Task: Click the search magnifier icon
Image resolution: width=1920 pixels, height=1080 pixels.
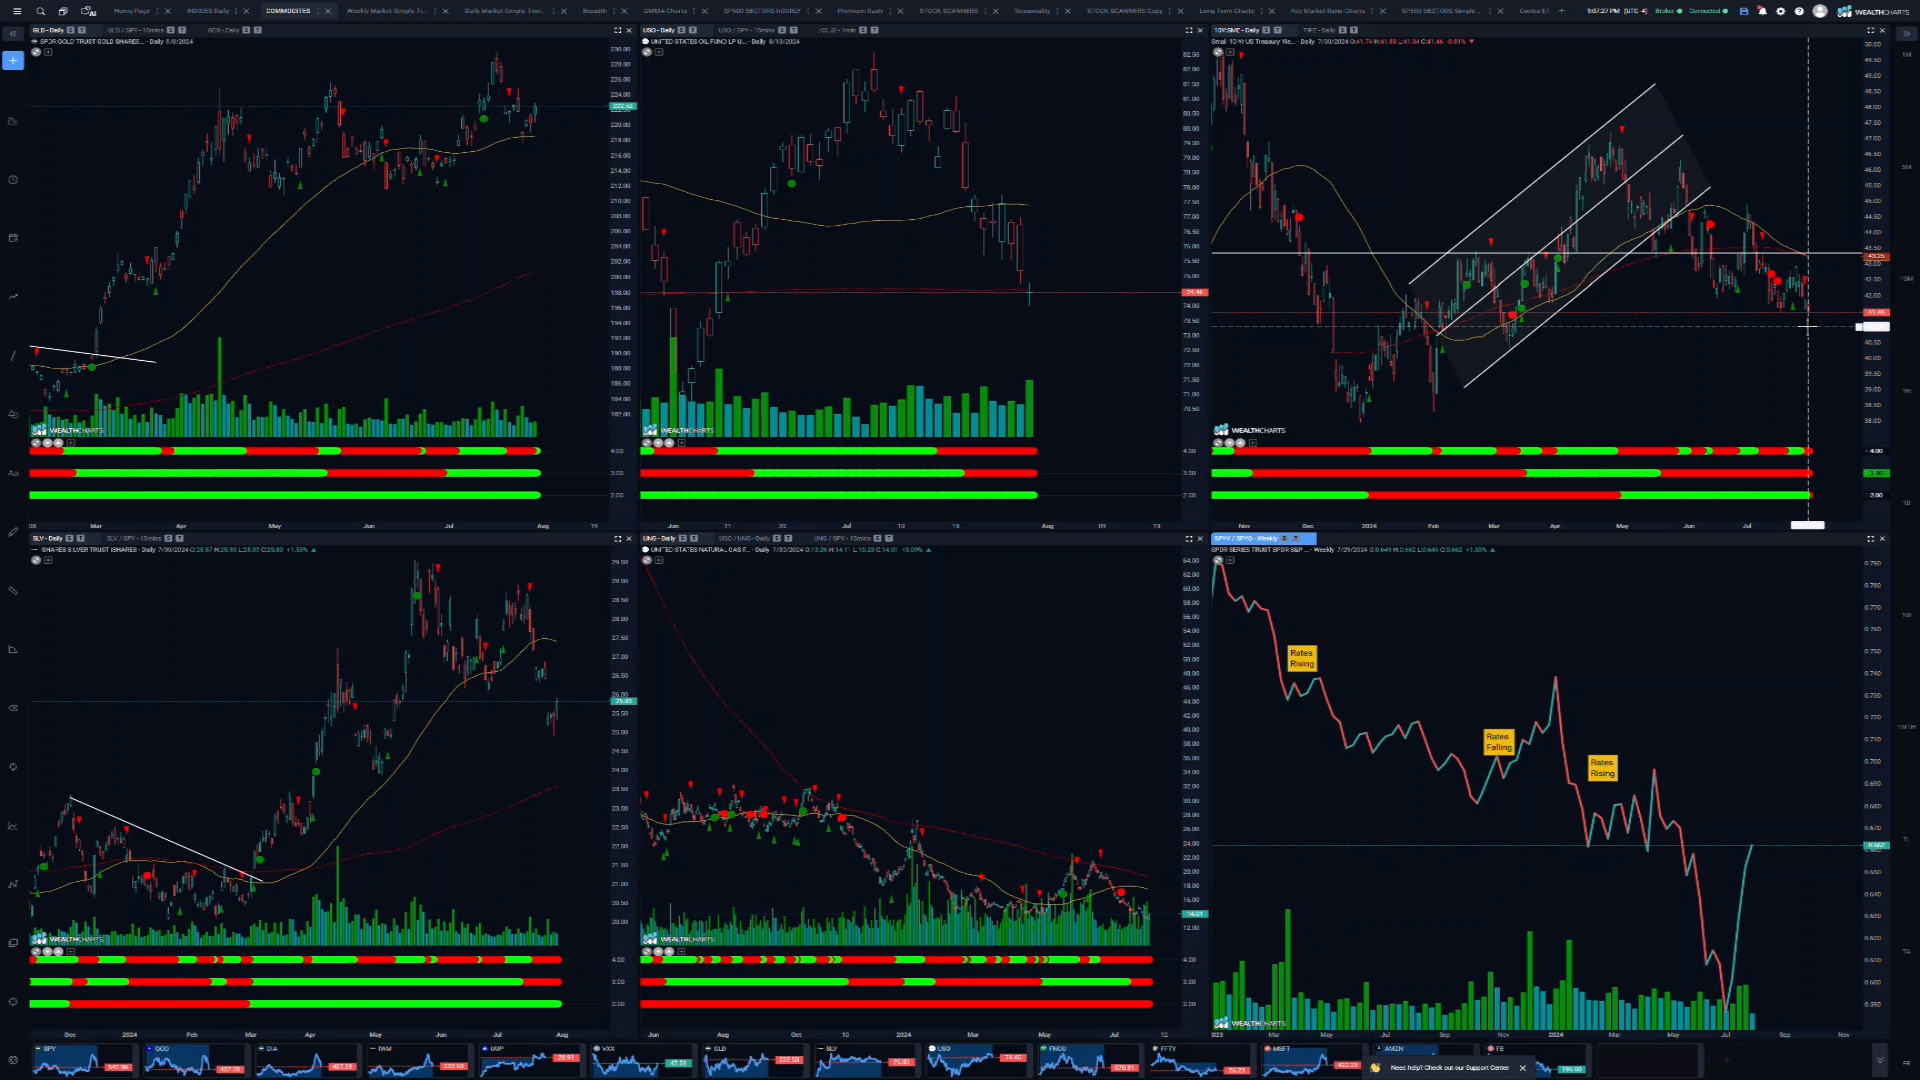Action: 41,11
